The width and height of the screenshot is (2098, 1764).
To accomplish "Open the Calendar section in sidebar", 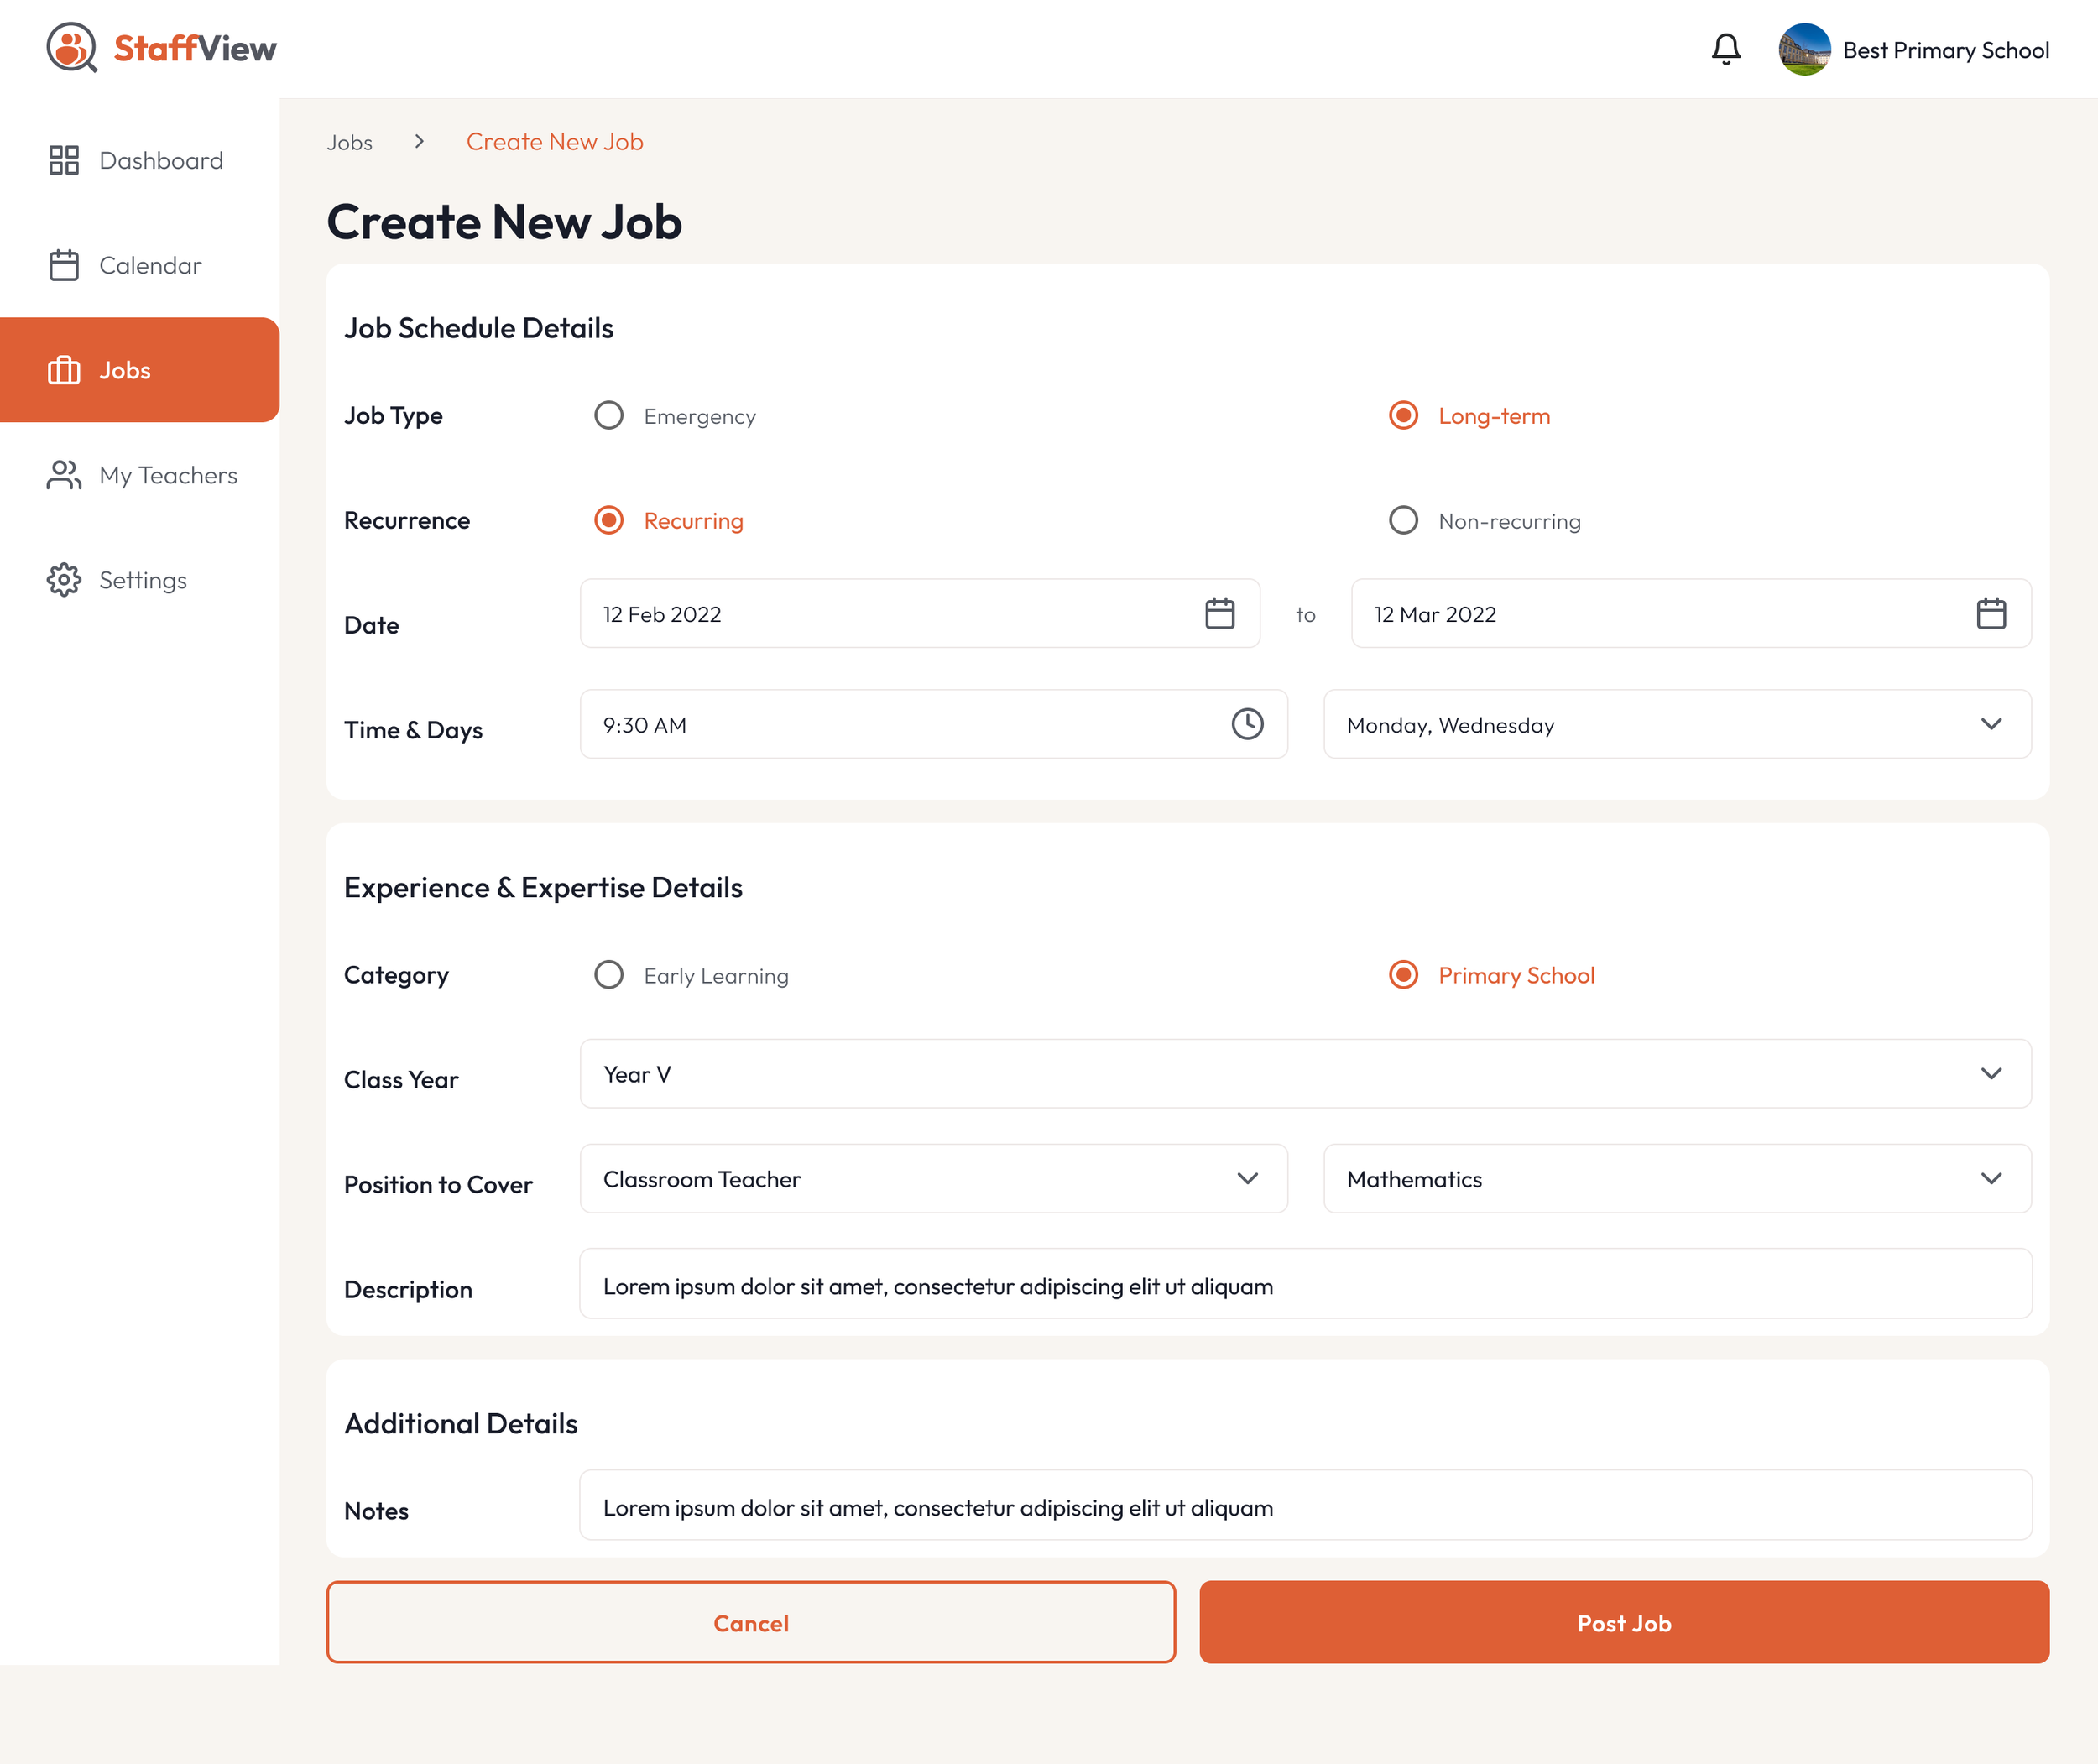I will (150, 265).
